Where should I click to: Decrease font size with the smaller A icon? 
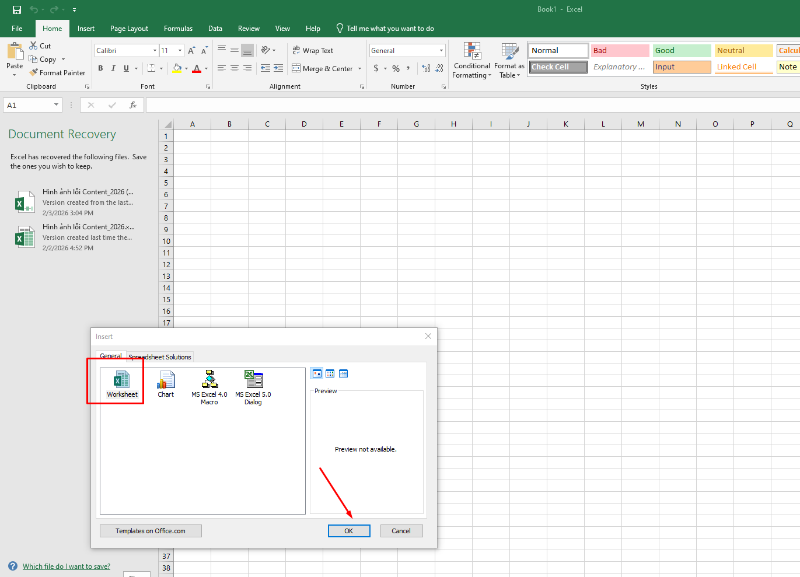point(204,51)
